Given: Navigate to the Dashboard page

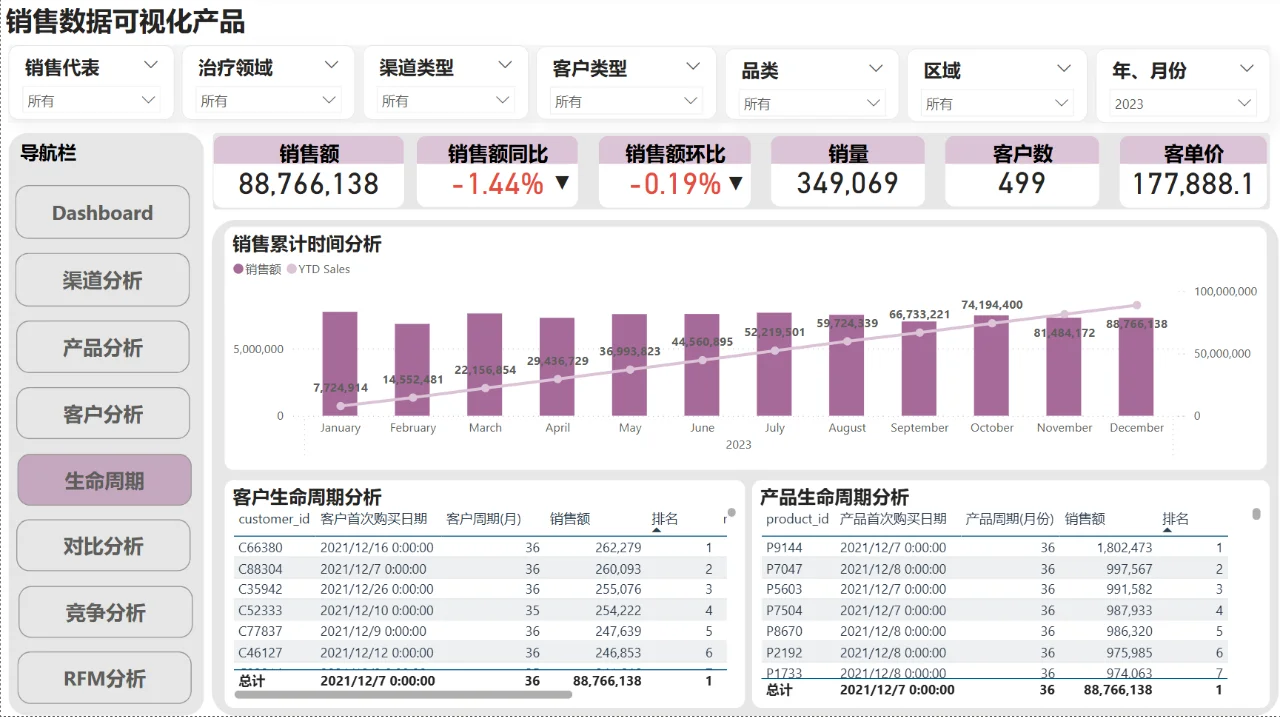Looking at the screenshot, I should 102,212.
